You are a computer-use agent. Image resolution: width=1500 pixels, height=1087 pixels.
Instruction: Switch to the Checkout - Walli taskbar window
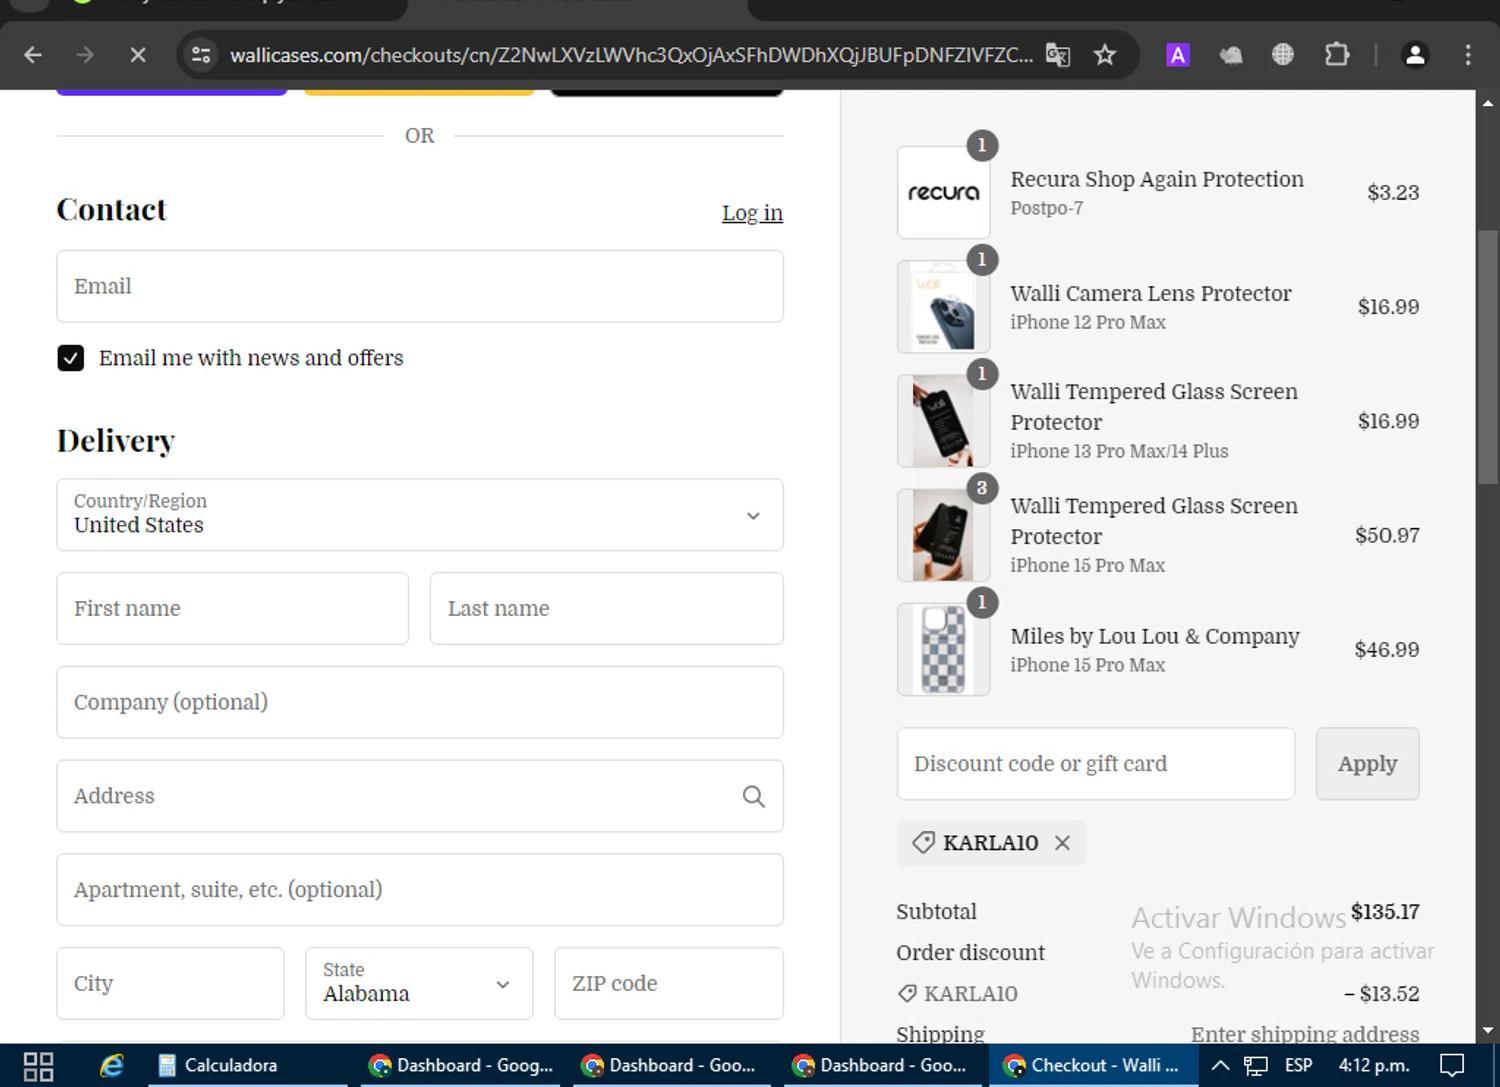coord(1092,1066)
